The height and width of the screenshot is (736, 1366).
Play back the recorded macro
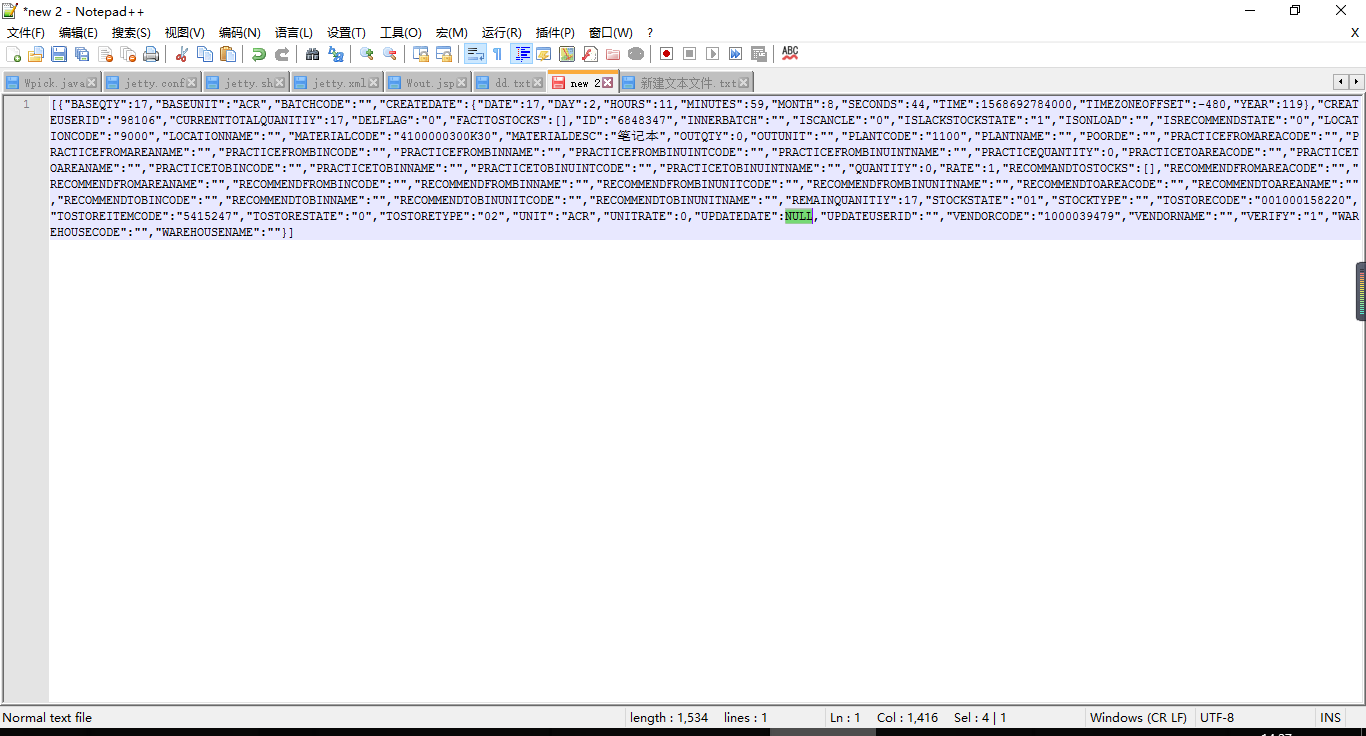713,54
